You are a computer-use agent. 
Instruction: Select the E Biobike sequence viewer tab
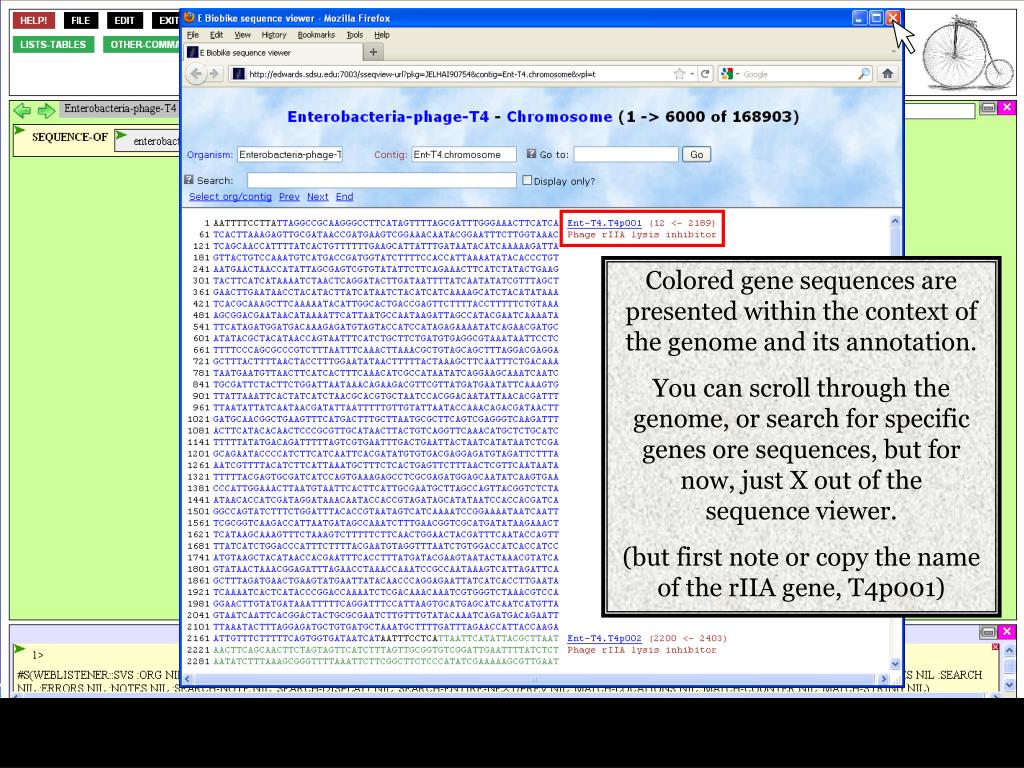272,52
